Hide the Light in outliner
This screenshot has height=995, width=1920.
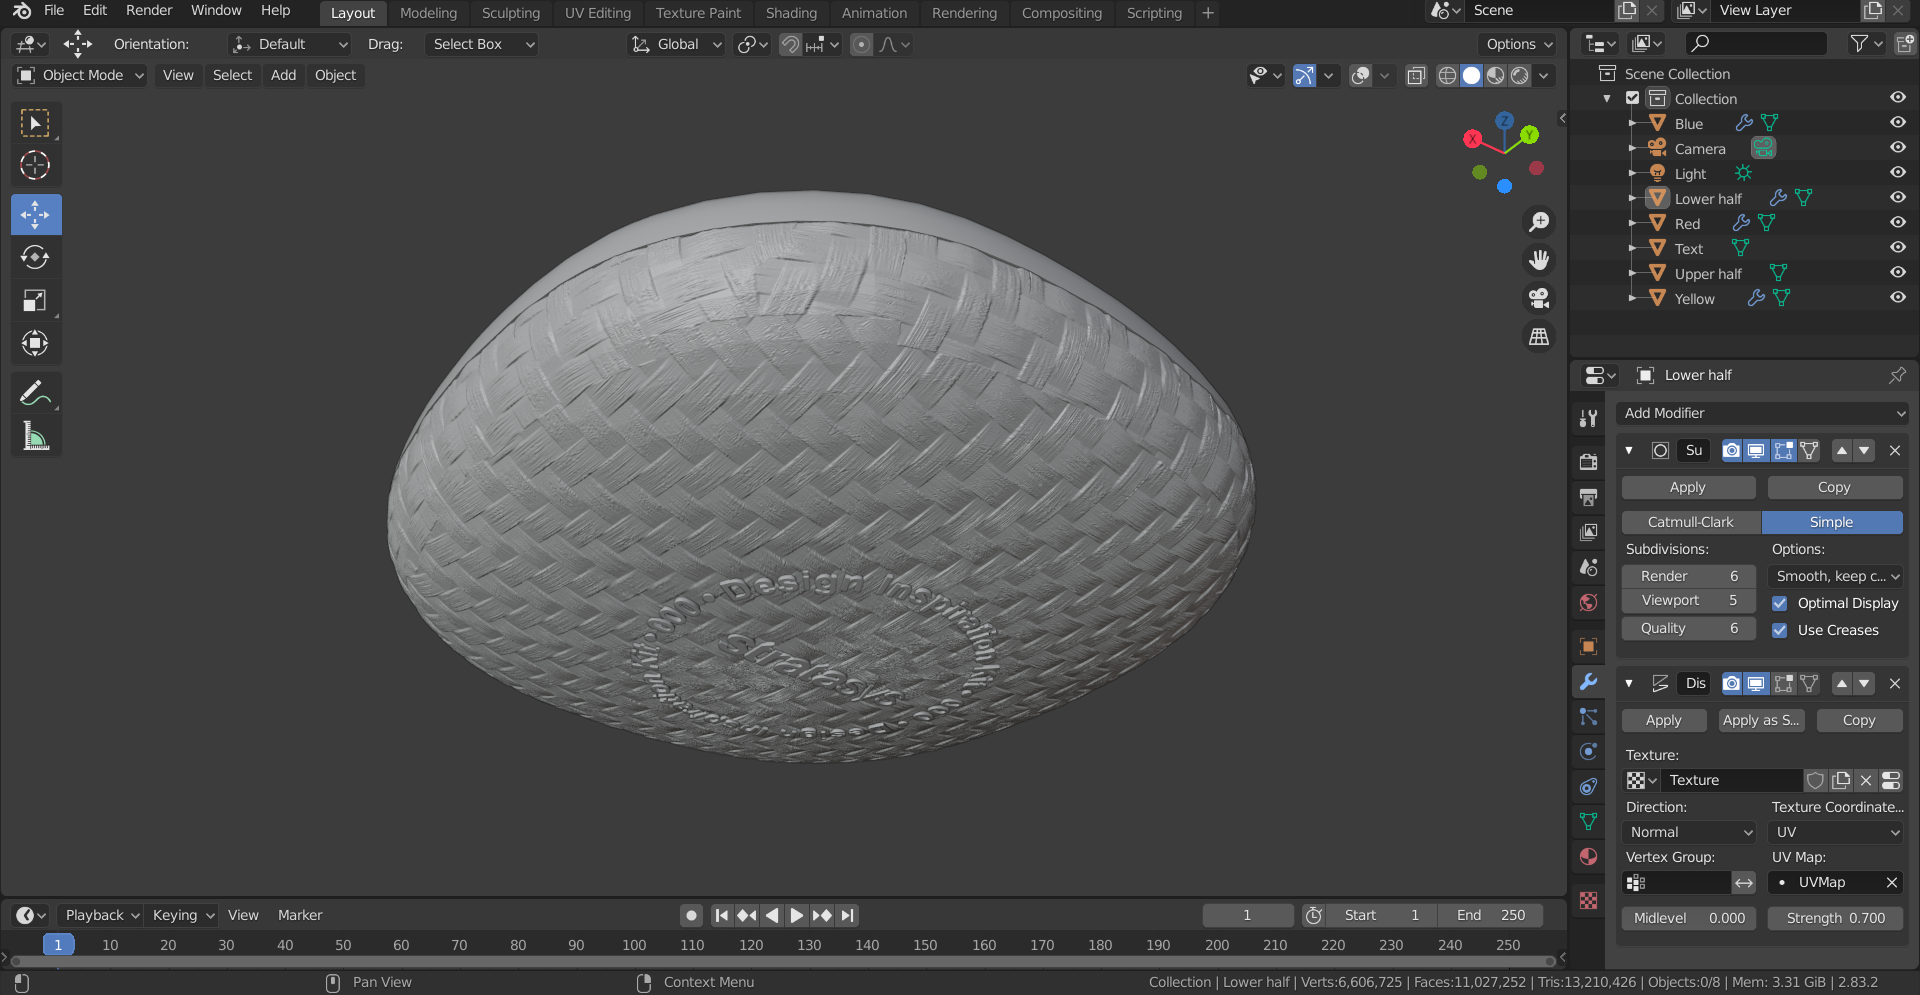coord(1897,173)
